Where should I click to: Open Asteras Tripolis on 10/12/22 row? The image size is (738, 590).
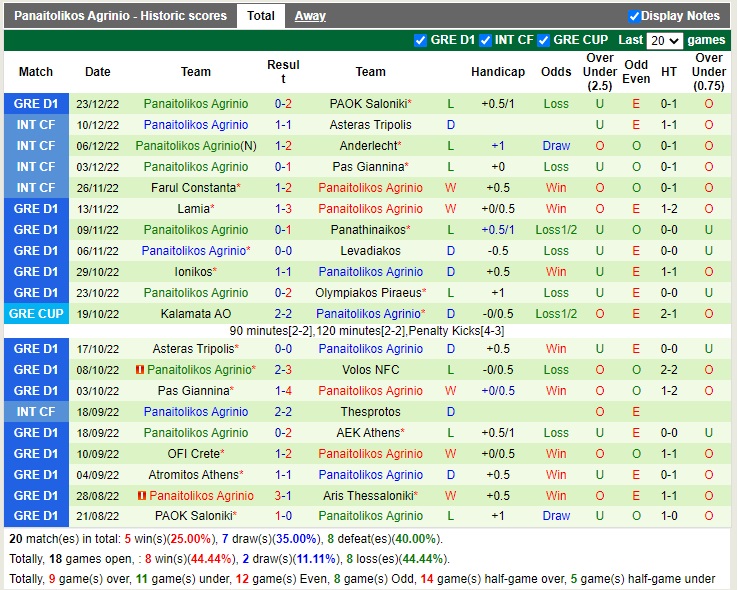(370, 125)
